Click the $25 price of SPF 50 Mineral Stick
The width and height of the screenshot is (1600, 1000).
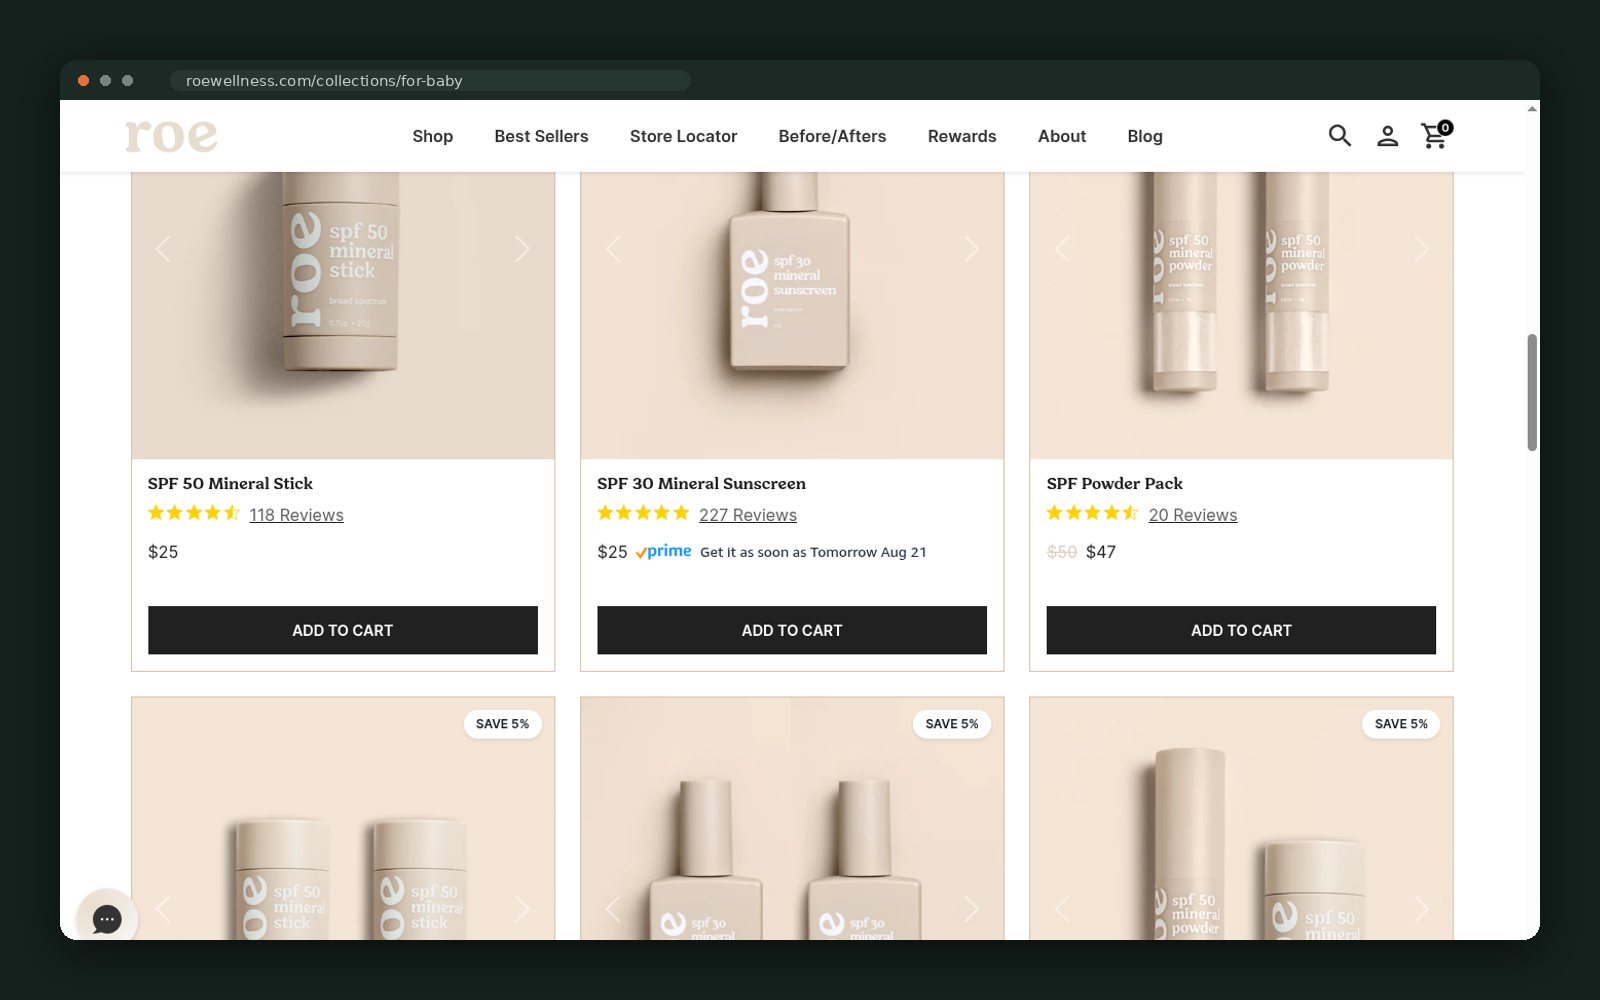tap(163, 552)
